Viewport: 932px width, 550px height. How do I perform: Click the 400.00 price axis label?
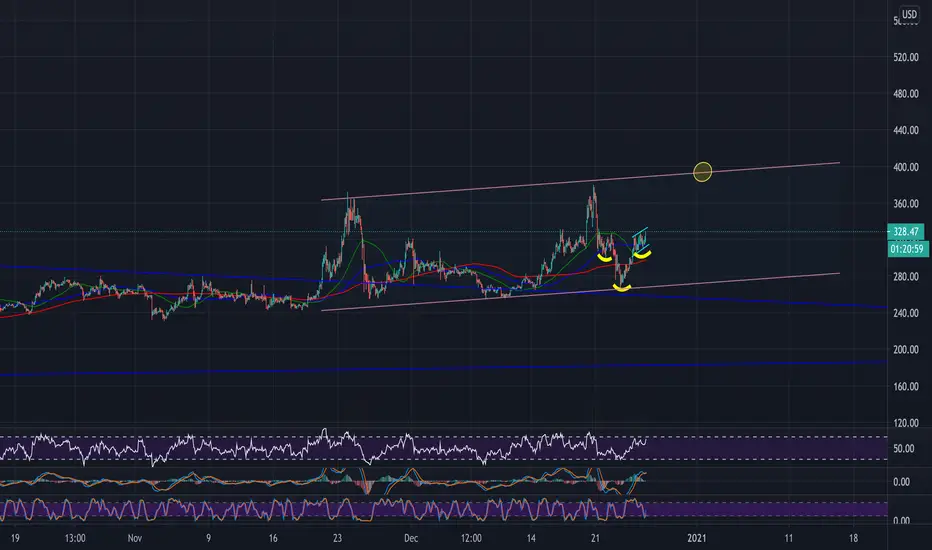(906, 168)
